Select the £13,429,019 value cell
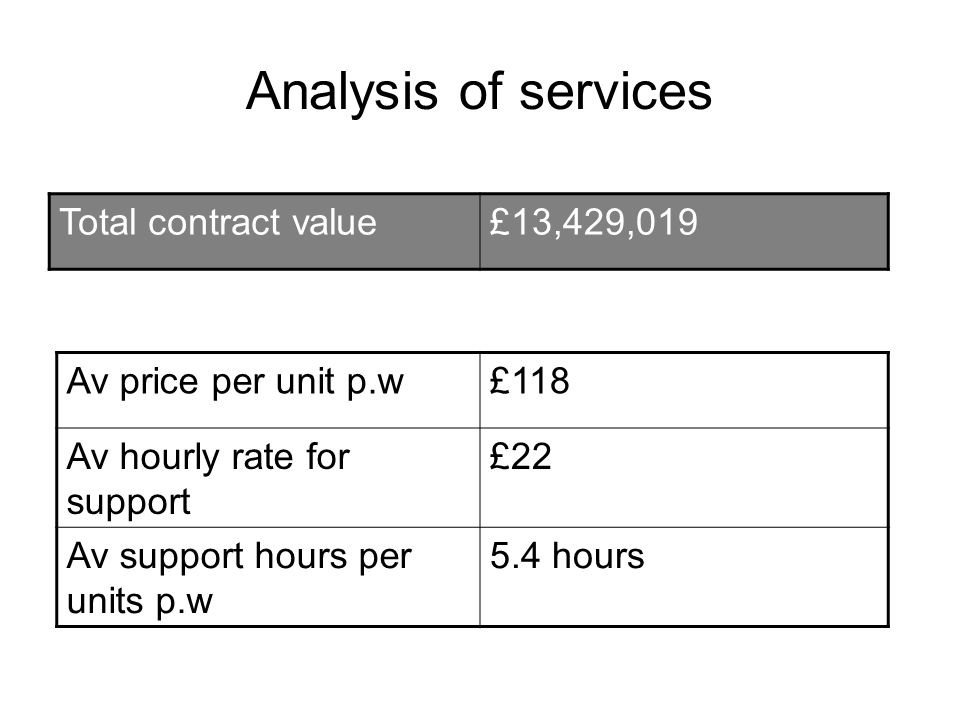 coord(684,231)
